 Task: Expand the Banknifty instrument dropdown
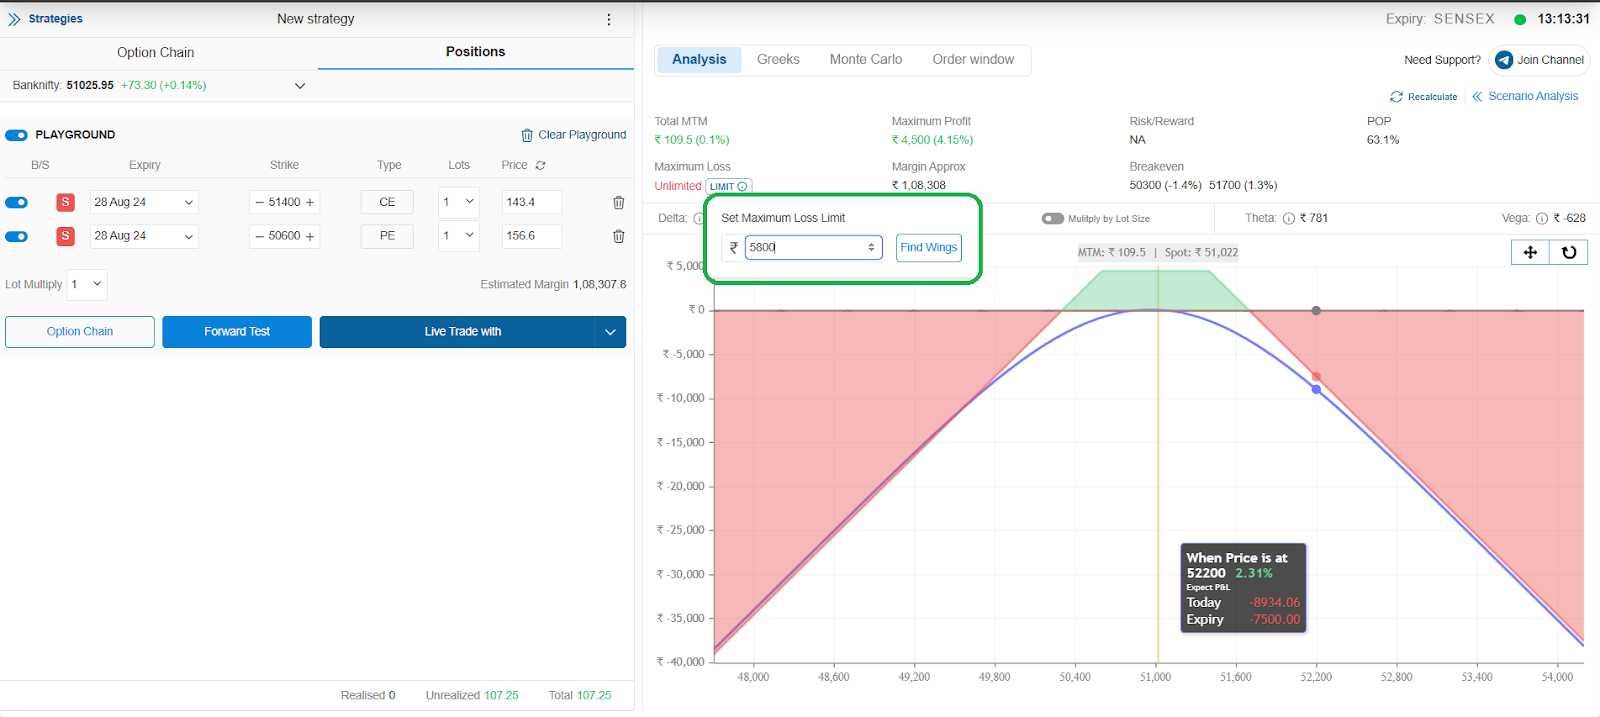coord(300,86)
